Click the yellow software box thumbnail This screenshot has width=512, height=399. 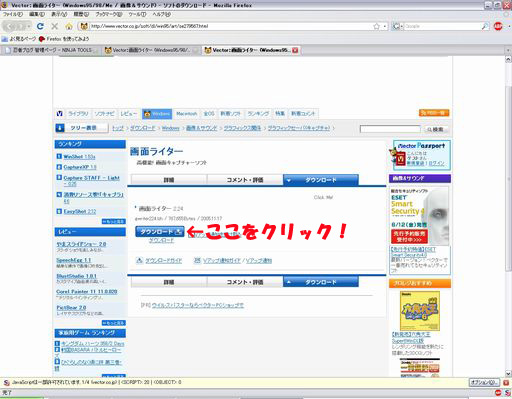420,311
